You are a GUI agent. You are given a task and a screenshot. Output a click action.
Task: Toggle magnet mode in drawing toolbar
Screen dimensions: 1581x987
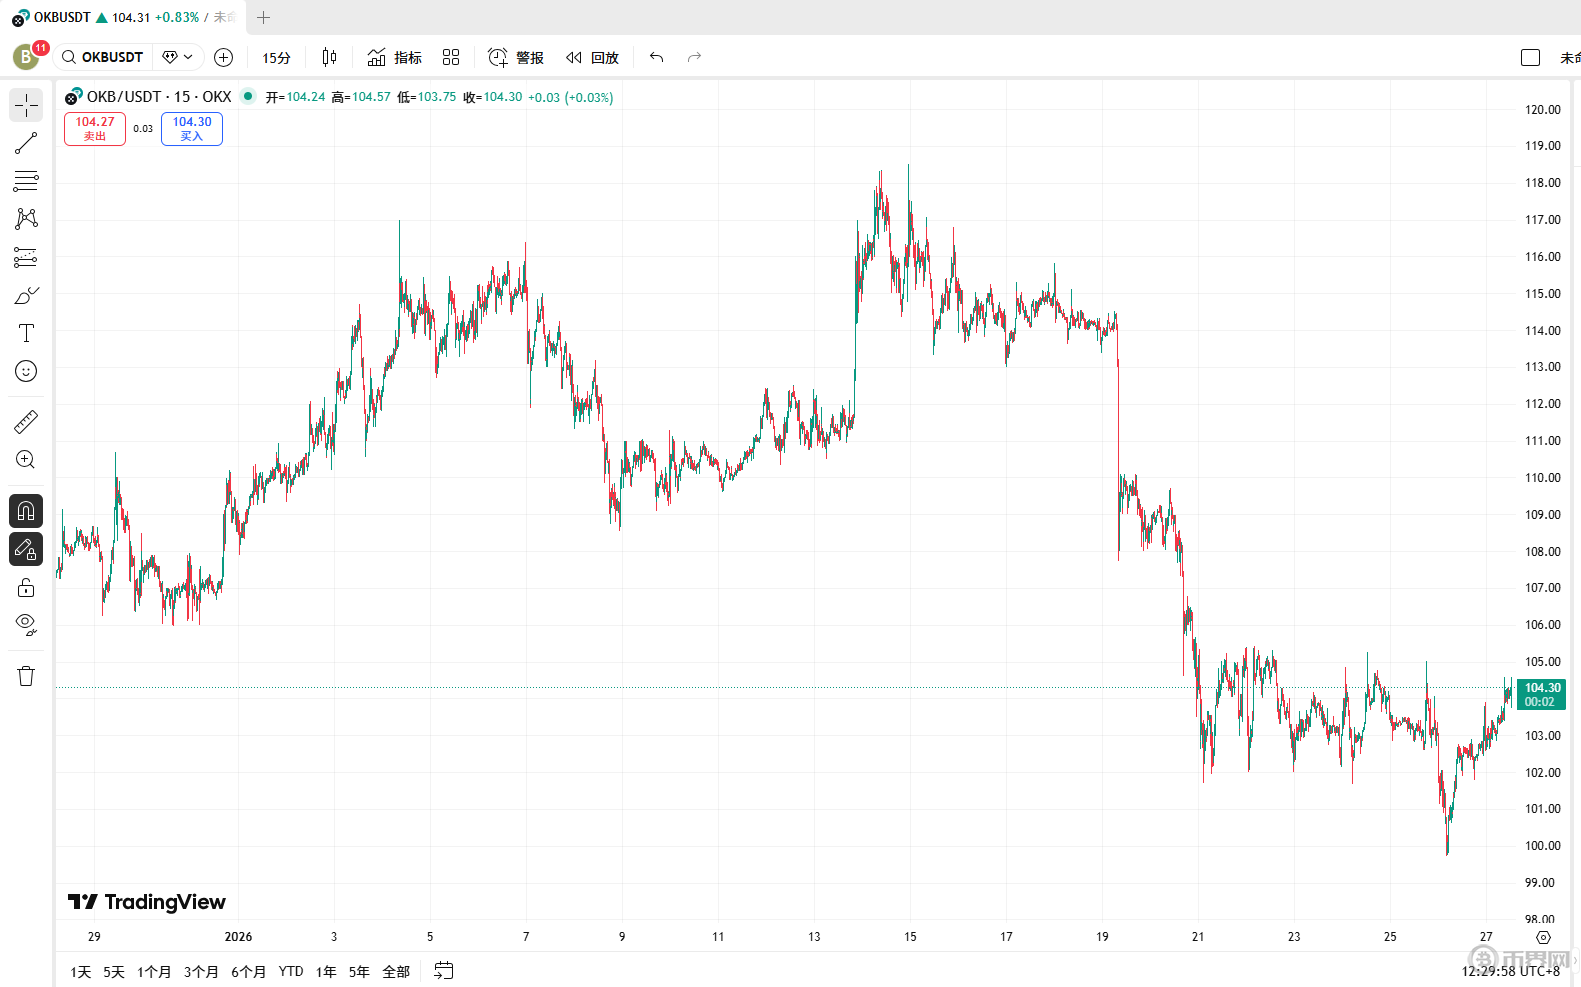click(x=26, y=511)
